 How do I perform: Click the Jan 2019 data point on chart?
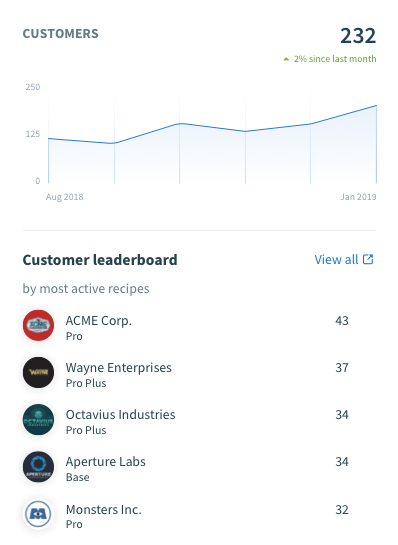376,105
